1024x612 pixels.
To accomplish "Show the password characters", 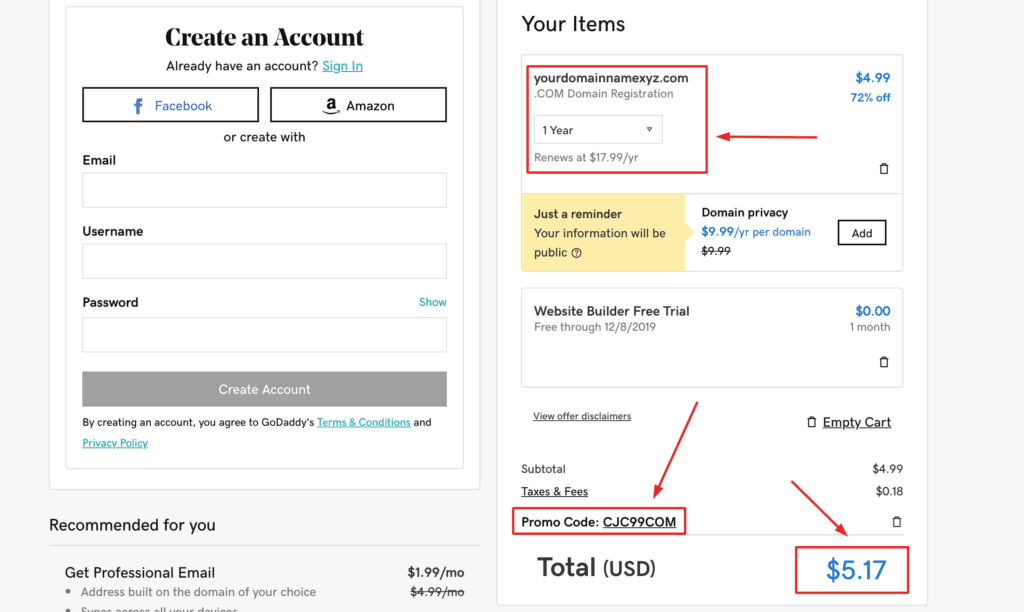I will 432,302.
